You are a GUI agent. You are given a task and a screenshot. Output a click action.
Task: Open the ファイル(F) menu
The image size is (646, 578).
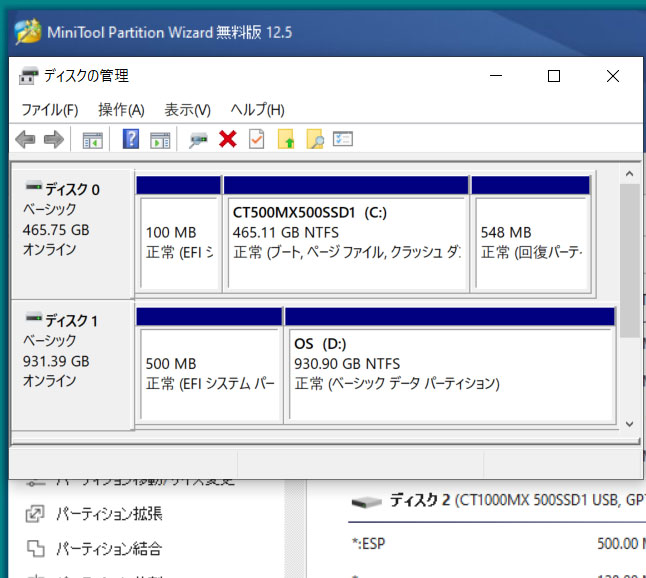50,110
